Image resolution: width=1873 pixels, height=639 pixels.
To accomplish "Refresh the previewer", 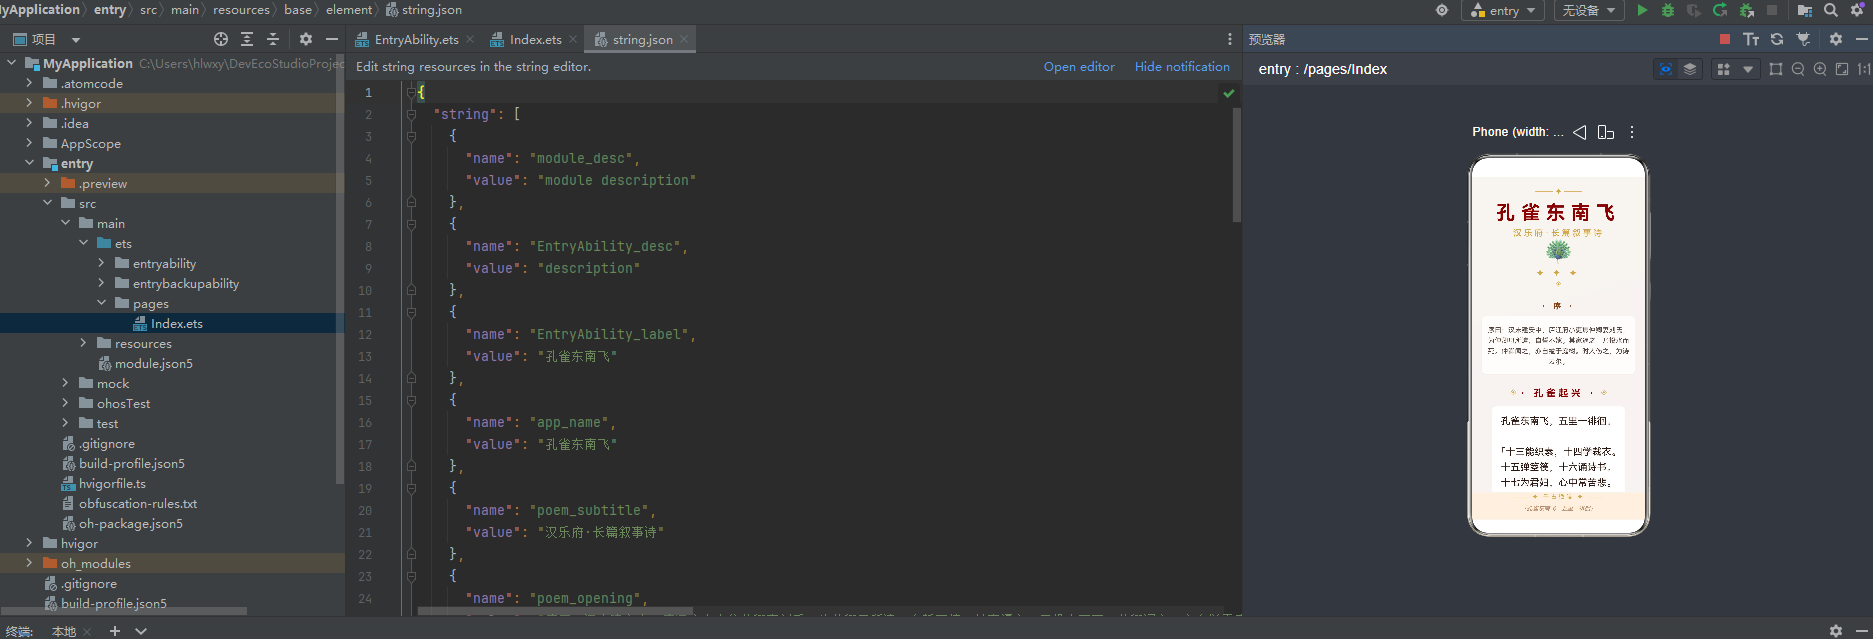I will (x=1777, y=39).
